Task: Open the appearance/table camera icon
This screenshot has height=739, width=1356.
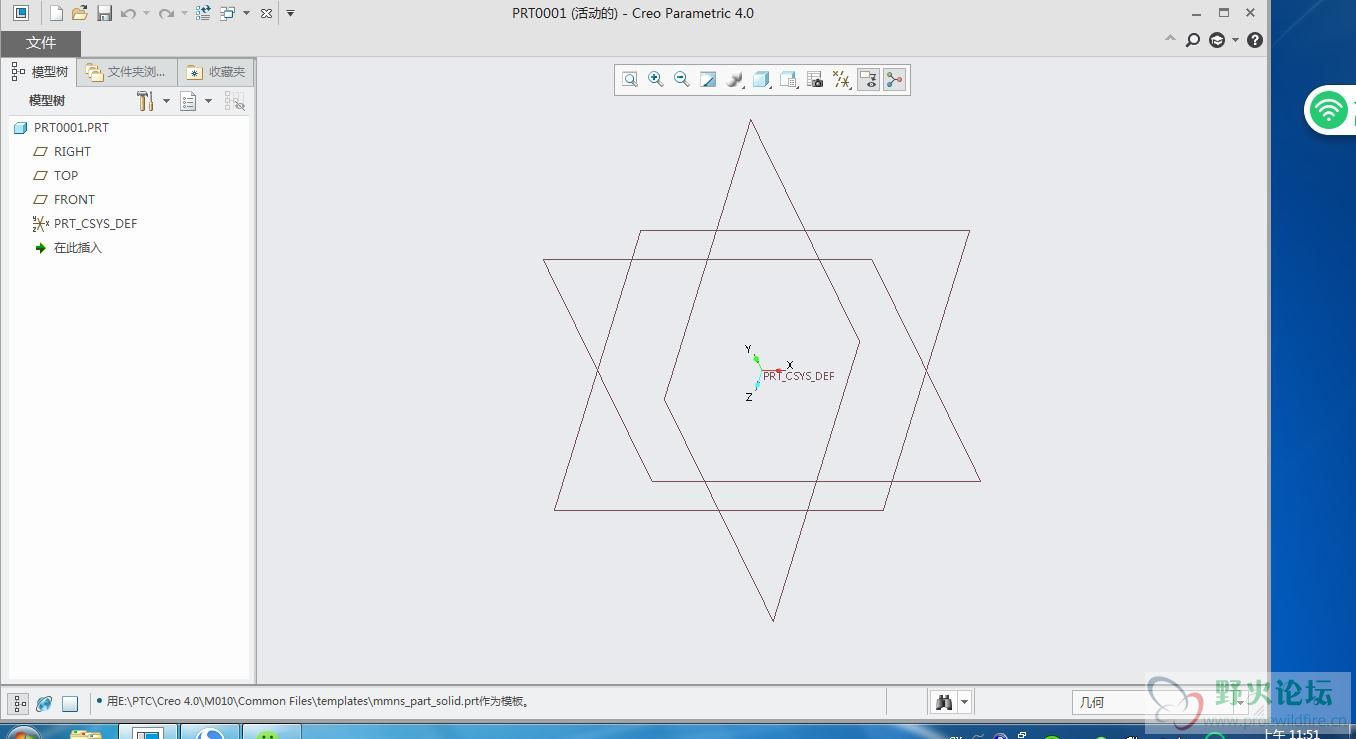Action: 815,80
